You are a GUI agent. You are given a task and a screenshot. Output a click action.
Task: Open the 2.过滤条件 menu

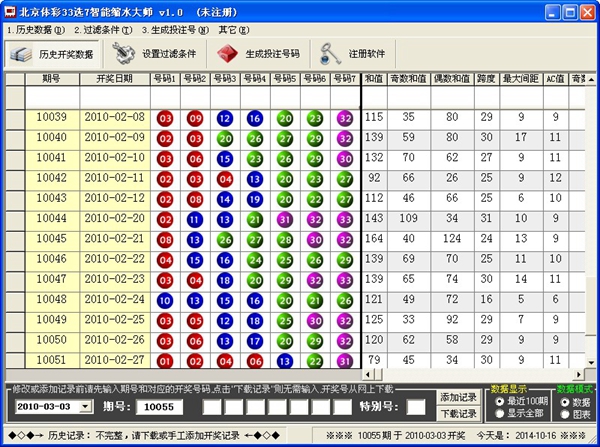[103, 30]
